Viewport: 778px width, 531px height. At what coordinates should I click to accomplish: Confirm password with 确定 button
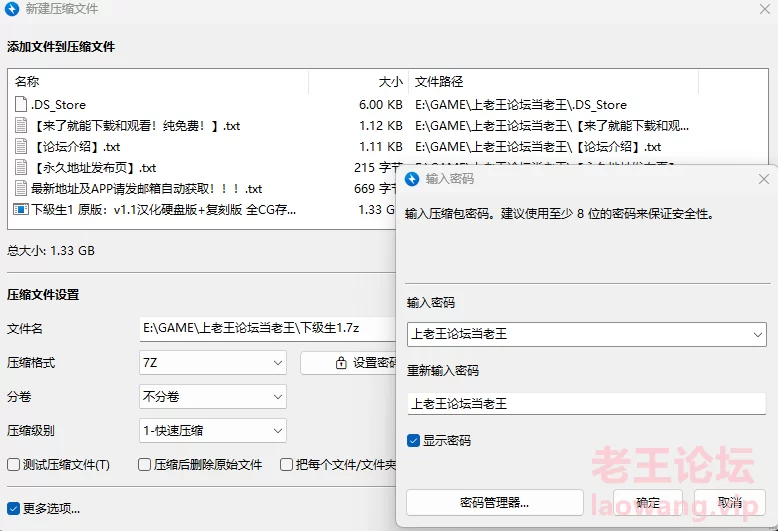pos(648,503)
